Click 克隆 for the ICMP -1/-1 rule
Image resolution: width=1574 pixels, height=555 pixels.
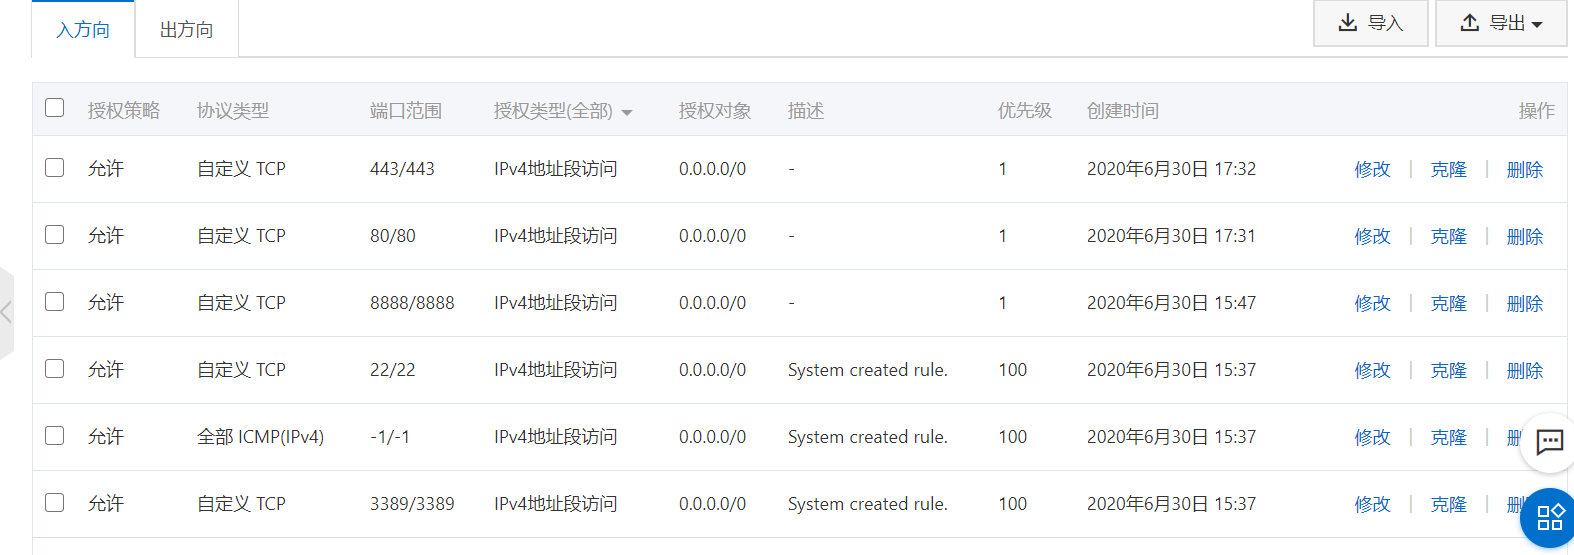point(1448,438)
